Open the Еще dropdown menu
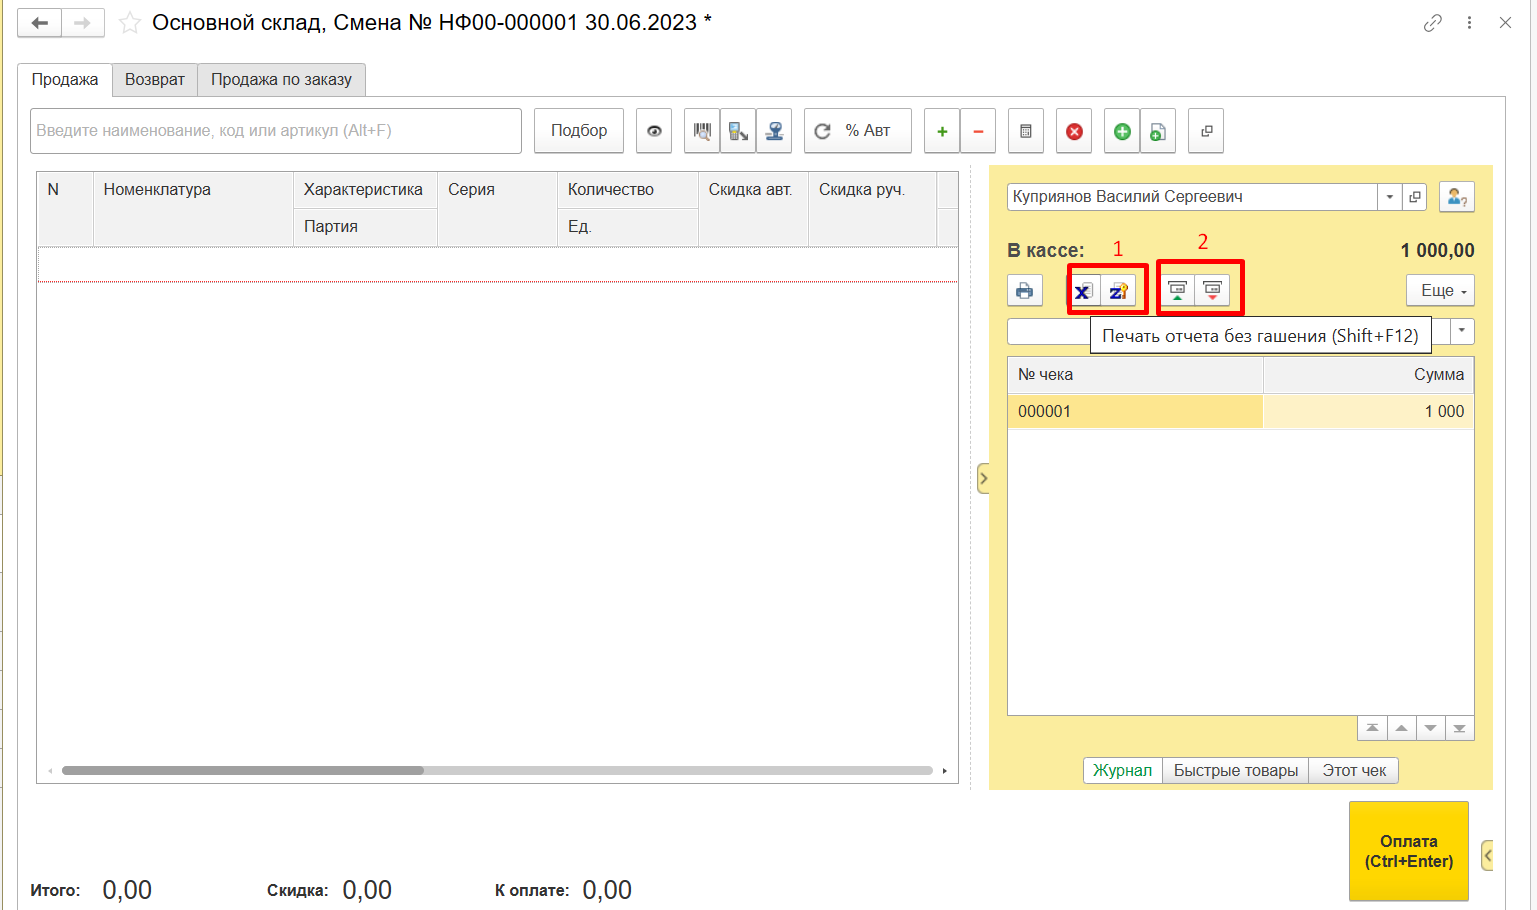This screenshot has width=1537, height=910. click(x=1440, y=291)
